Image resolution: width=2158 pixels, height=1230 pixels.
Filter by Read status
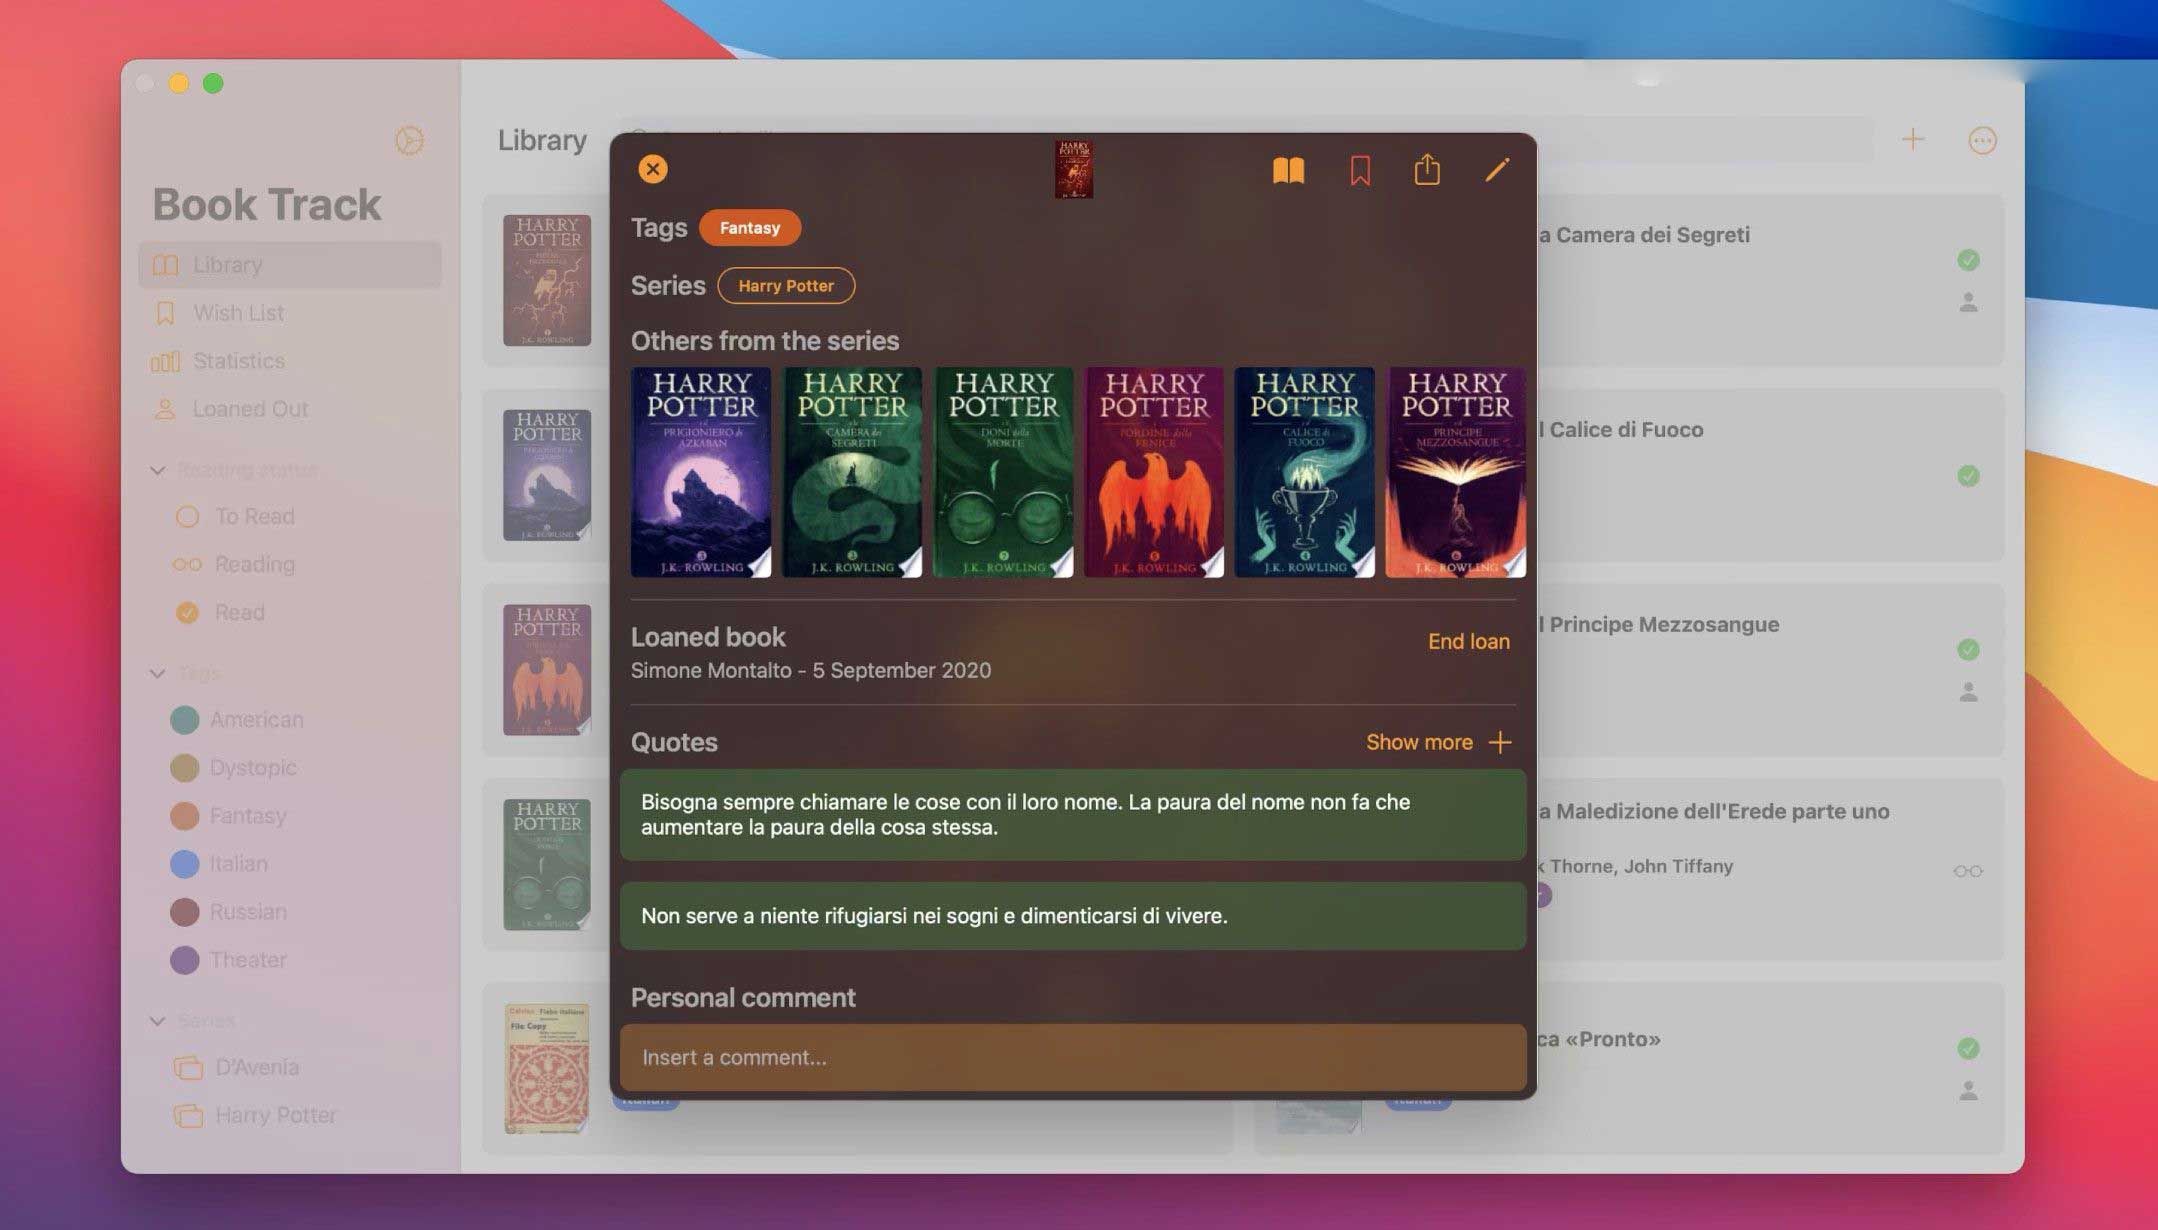(x=221, y=613)
